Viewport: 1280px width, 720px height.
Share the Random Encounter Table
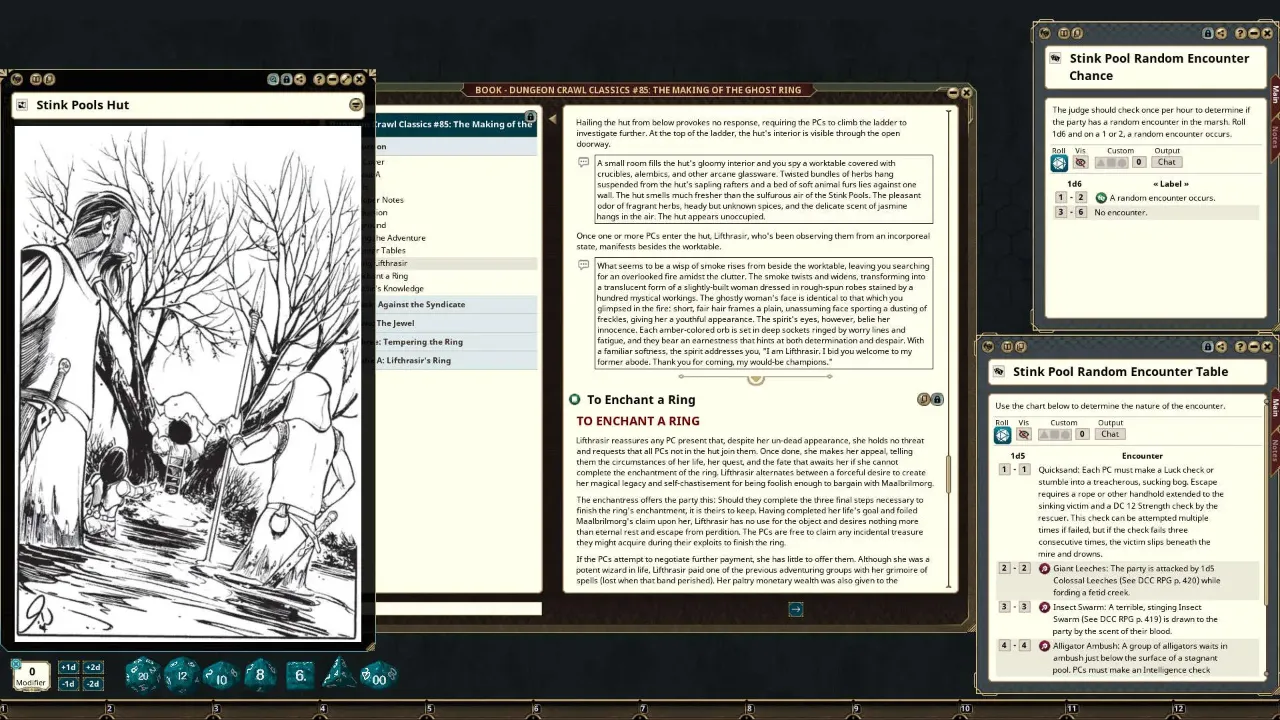tap(1221, 346)
